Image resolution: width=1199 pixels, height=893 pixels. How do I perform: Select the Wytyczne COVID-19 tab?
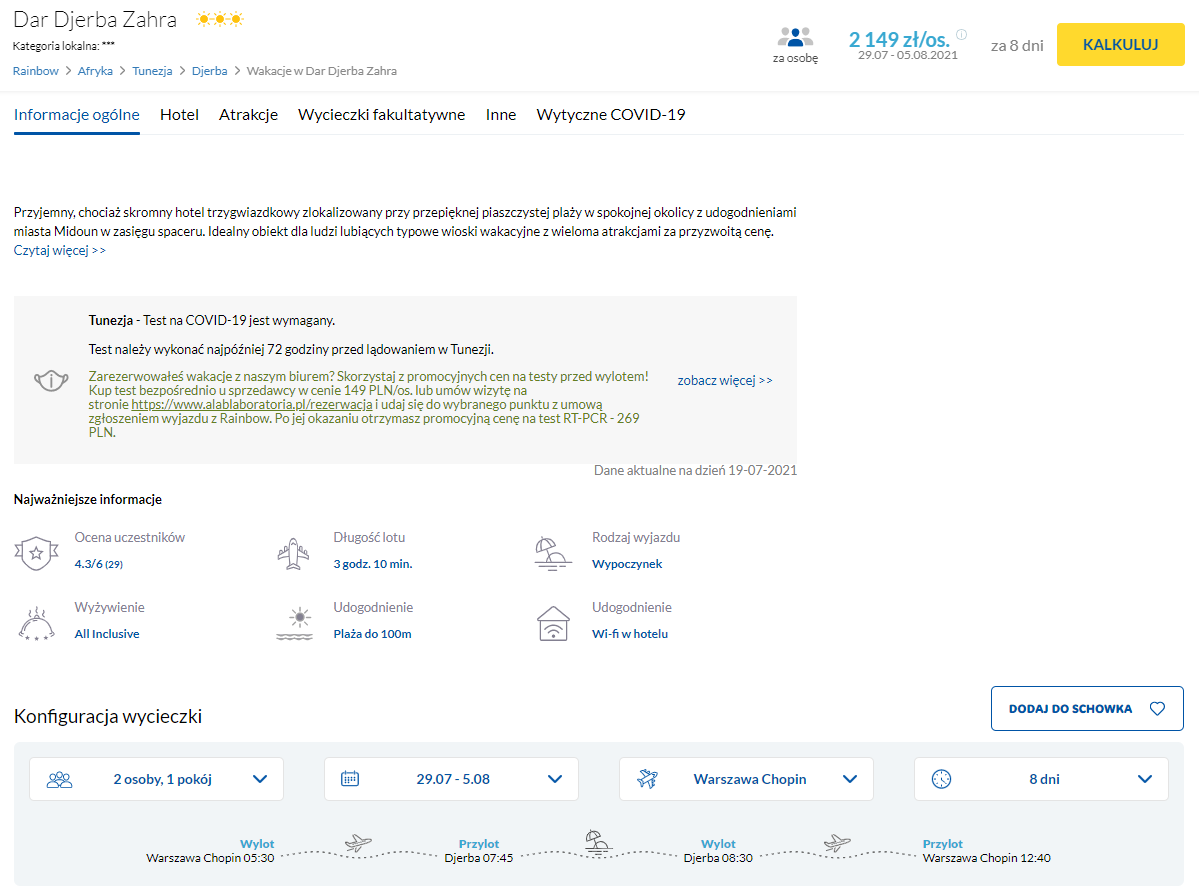[610, 115]
